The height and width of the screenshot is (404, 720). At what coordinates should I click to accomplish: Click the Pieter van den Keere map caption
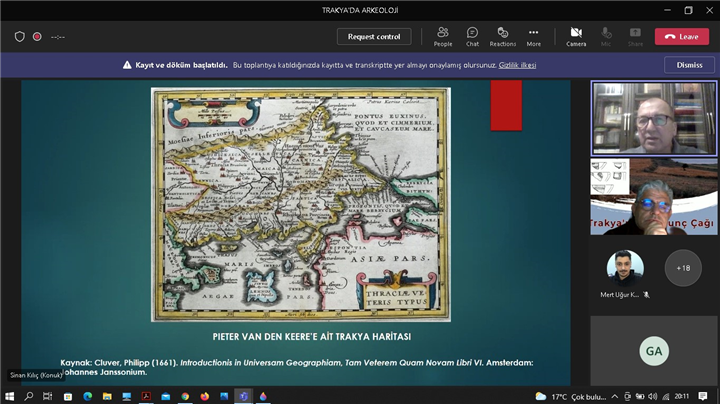(312, 337)
